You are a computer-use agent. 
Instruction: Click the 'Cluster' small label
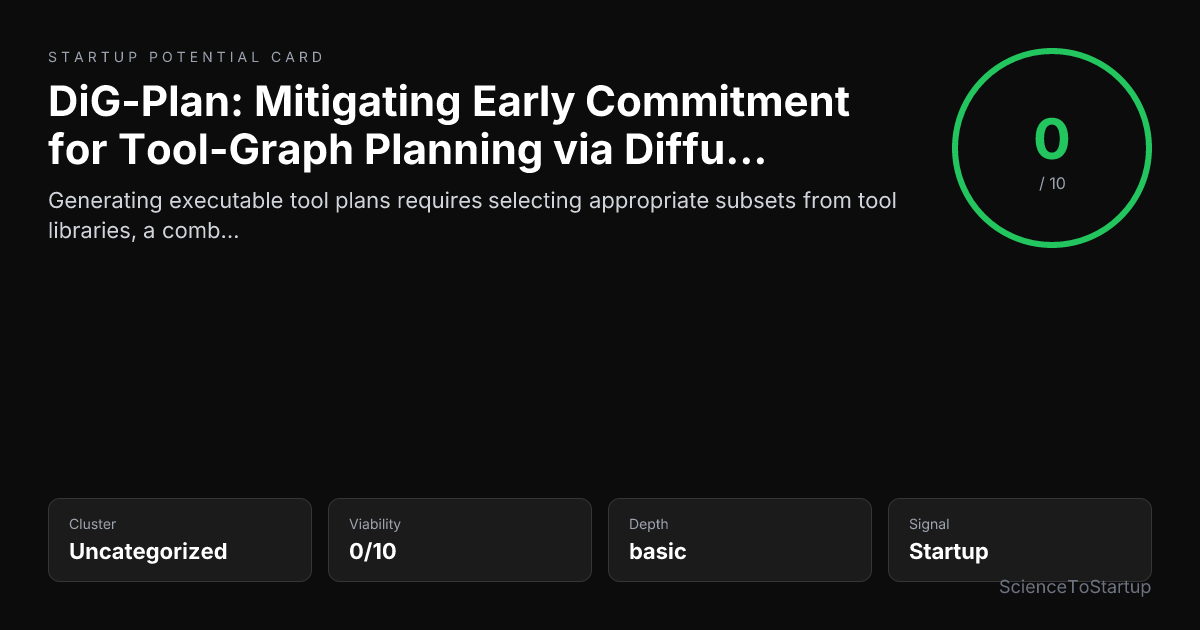pyautogui.click(x=93, y=524)
